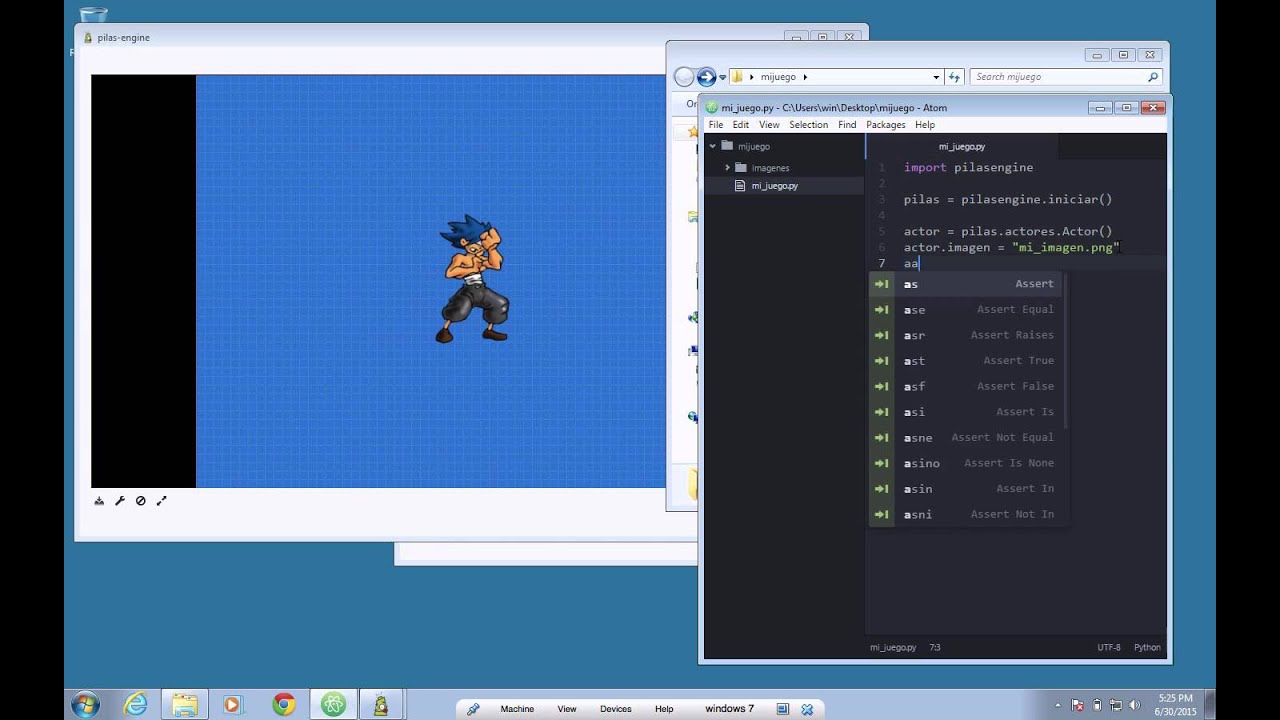
Task: Expand breadcrumb arrow after mijuego in Explorer
Action: click(x=805, y=77)
